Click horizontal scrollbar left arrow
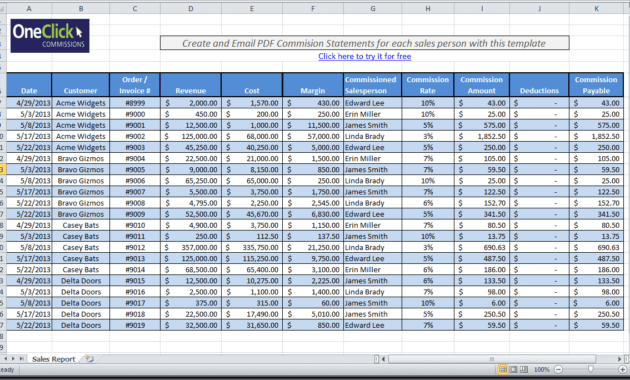 tap(384, 359)
